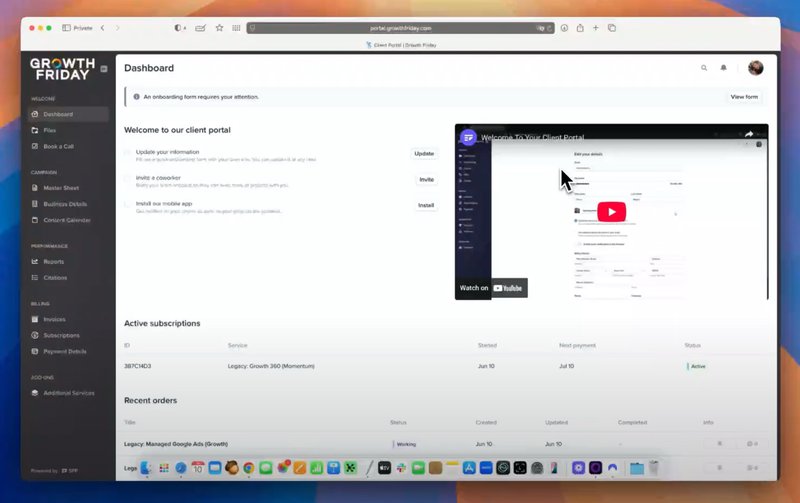The width and height of the screenshot is (800, 503).
Task: Open the Safari sidebar next to Private
Action: tap(66, 28)
